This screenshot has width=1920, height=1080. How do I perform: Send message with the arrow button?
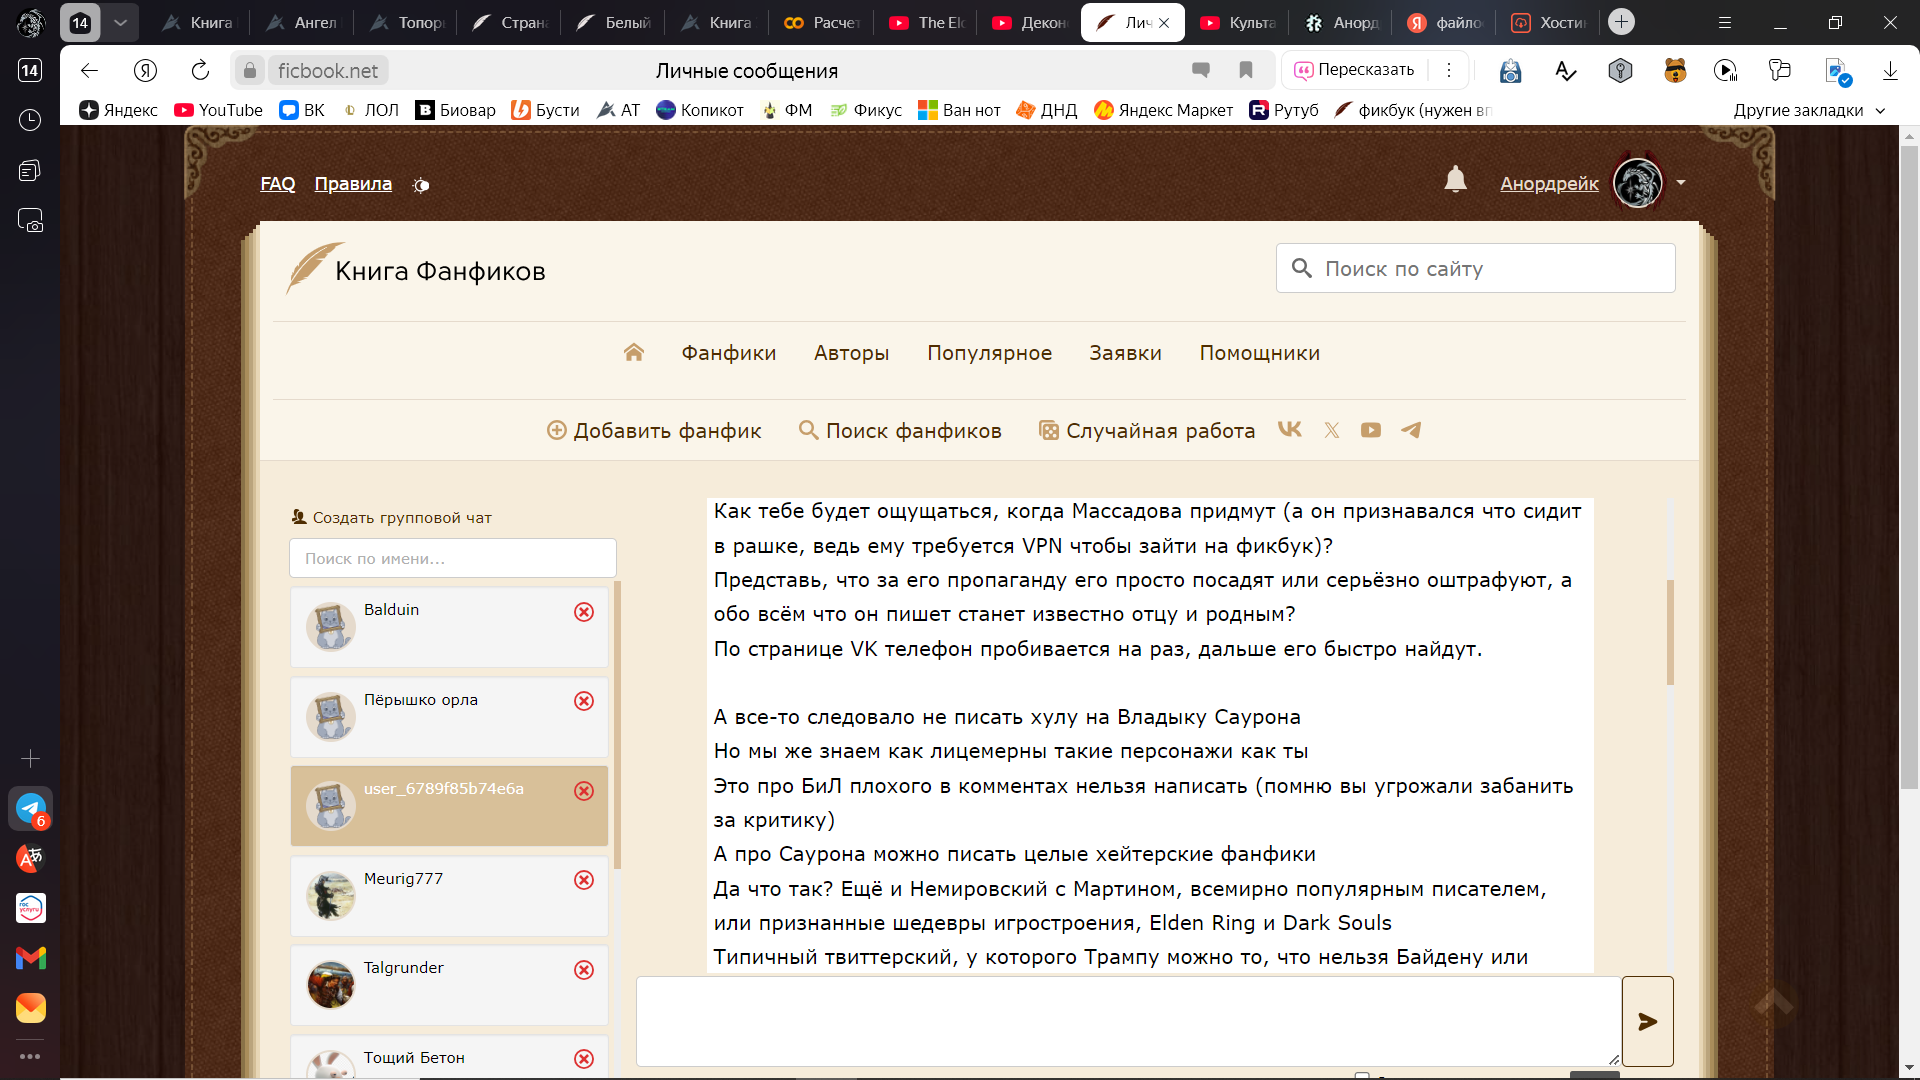1647,1021
